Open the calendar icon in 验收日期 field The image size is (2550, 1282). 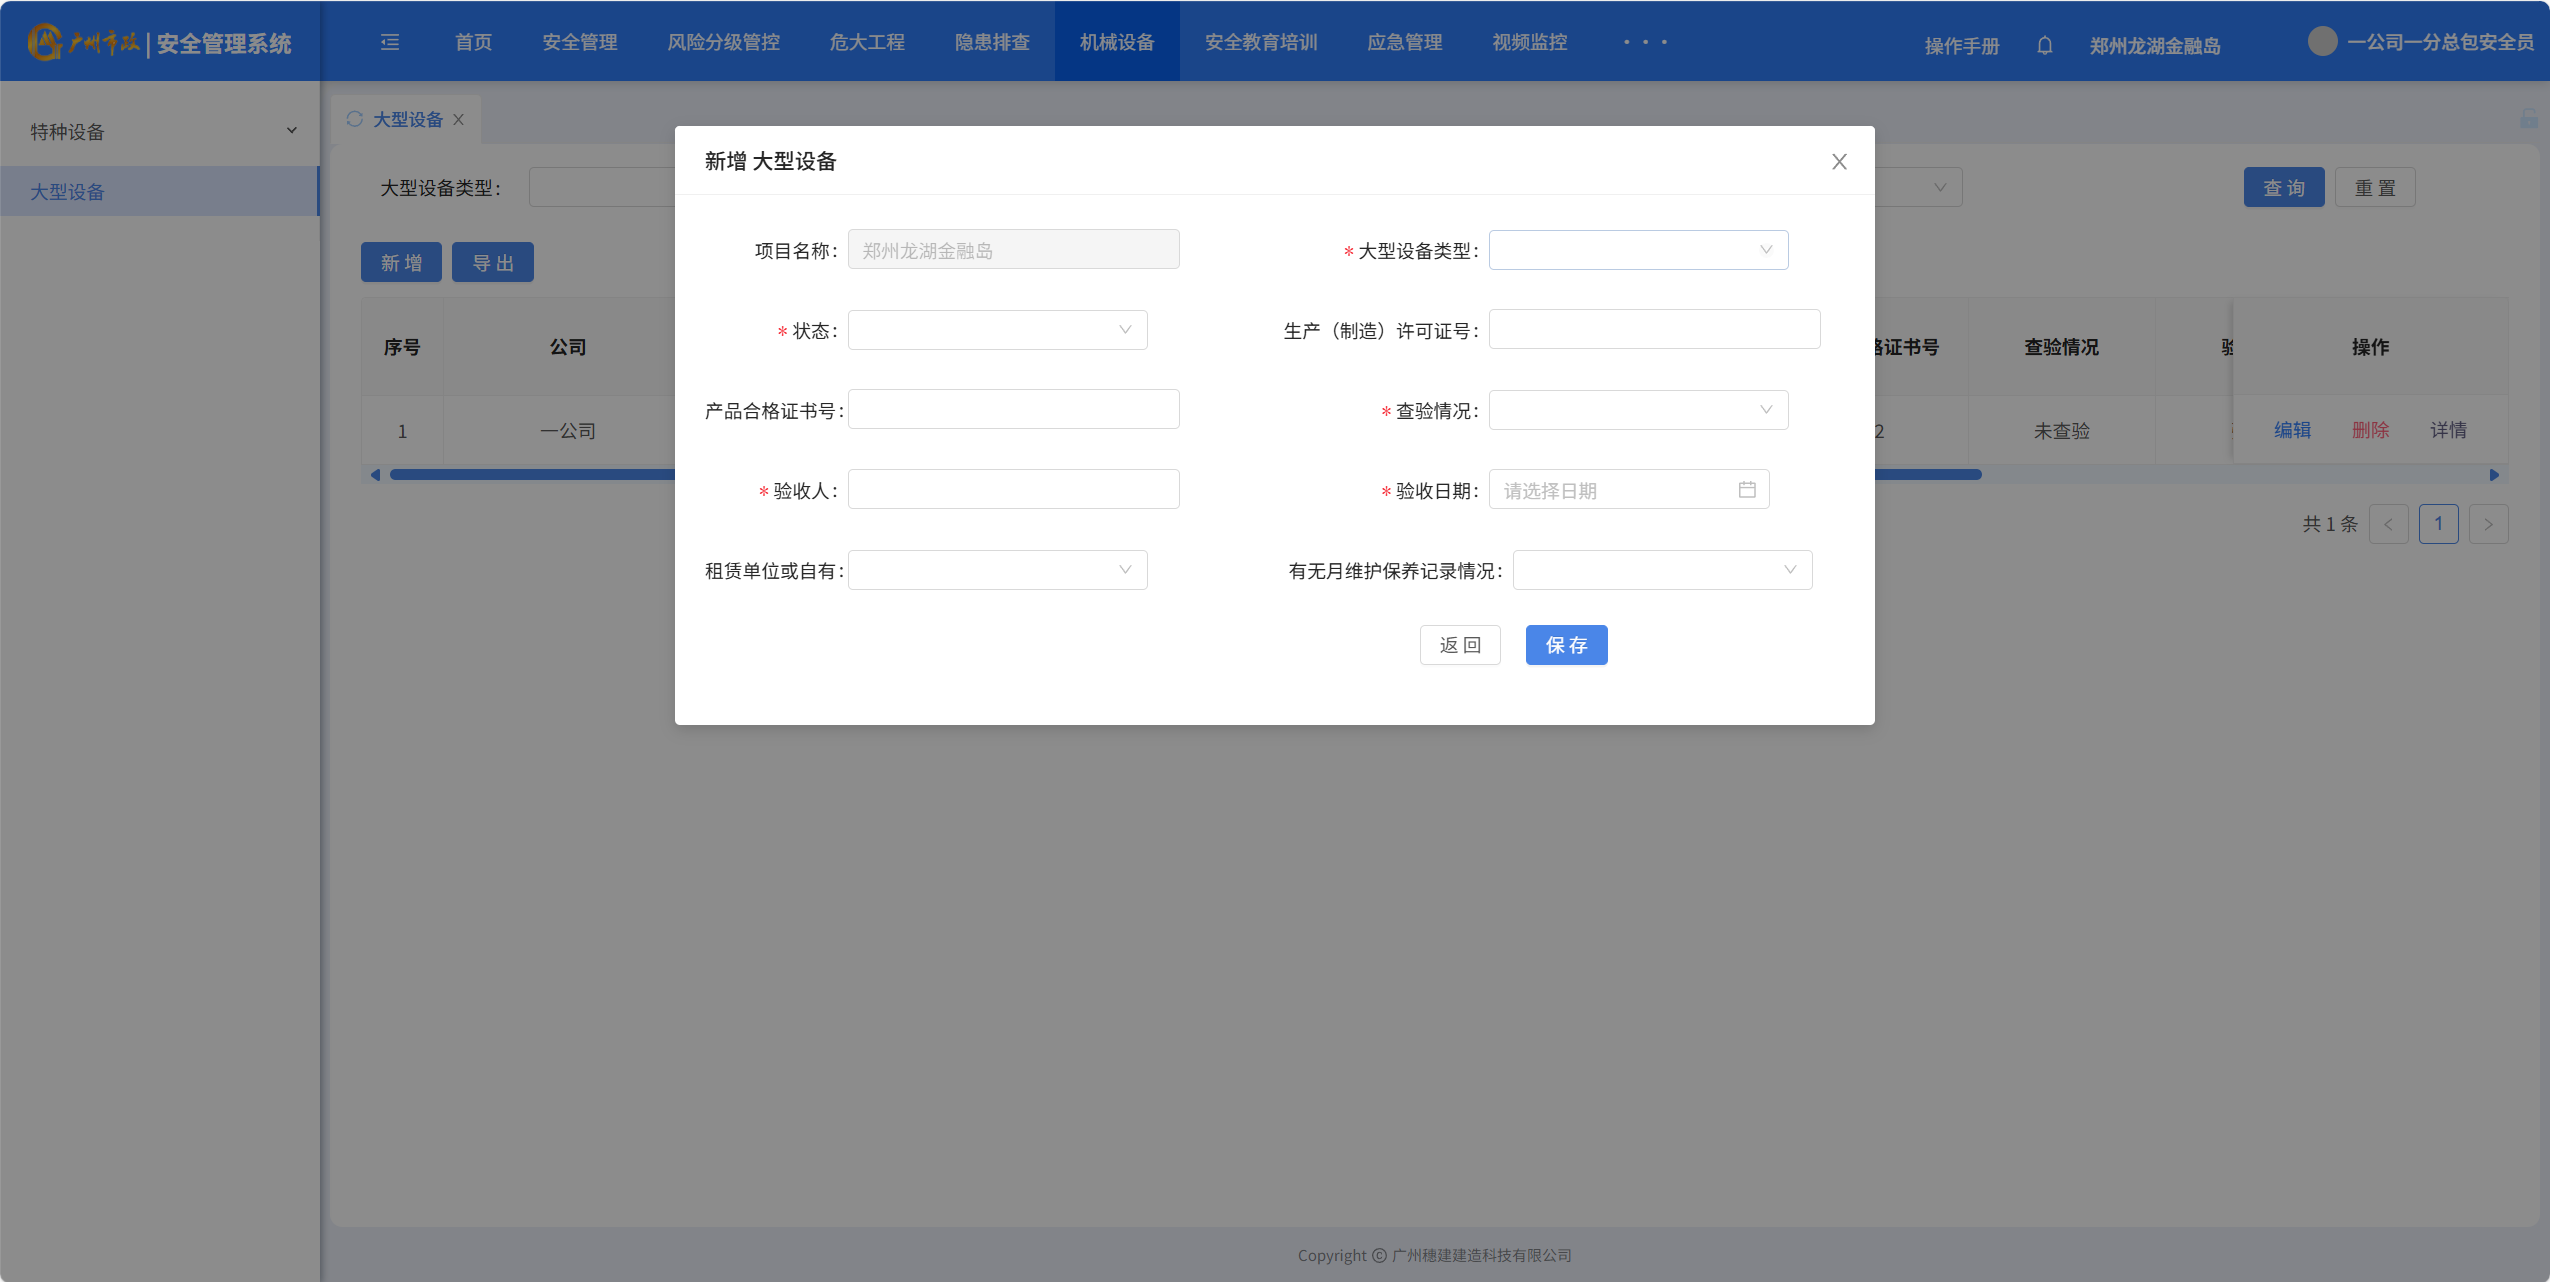(1746, 490)
